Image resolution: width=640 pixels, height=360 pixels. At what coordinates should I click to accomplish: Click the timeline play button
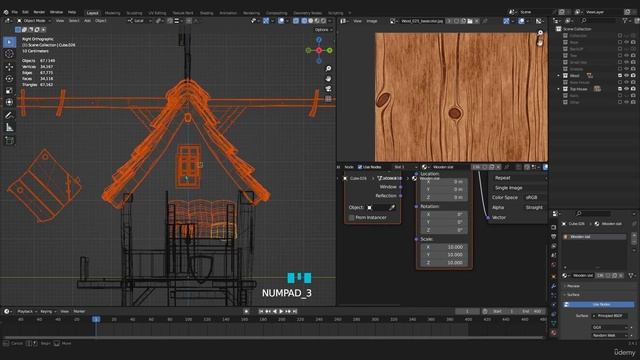click(281, 311)
